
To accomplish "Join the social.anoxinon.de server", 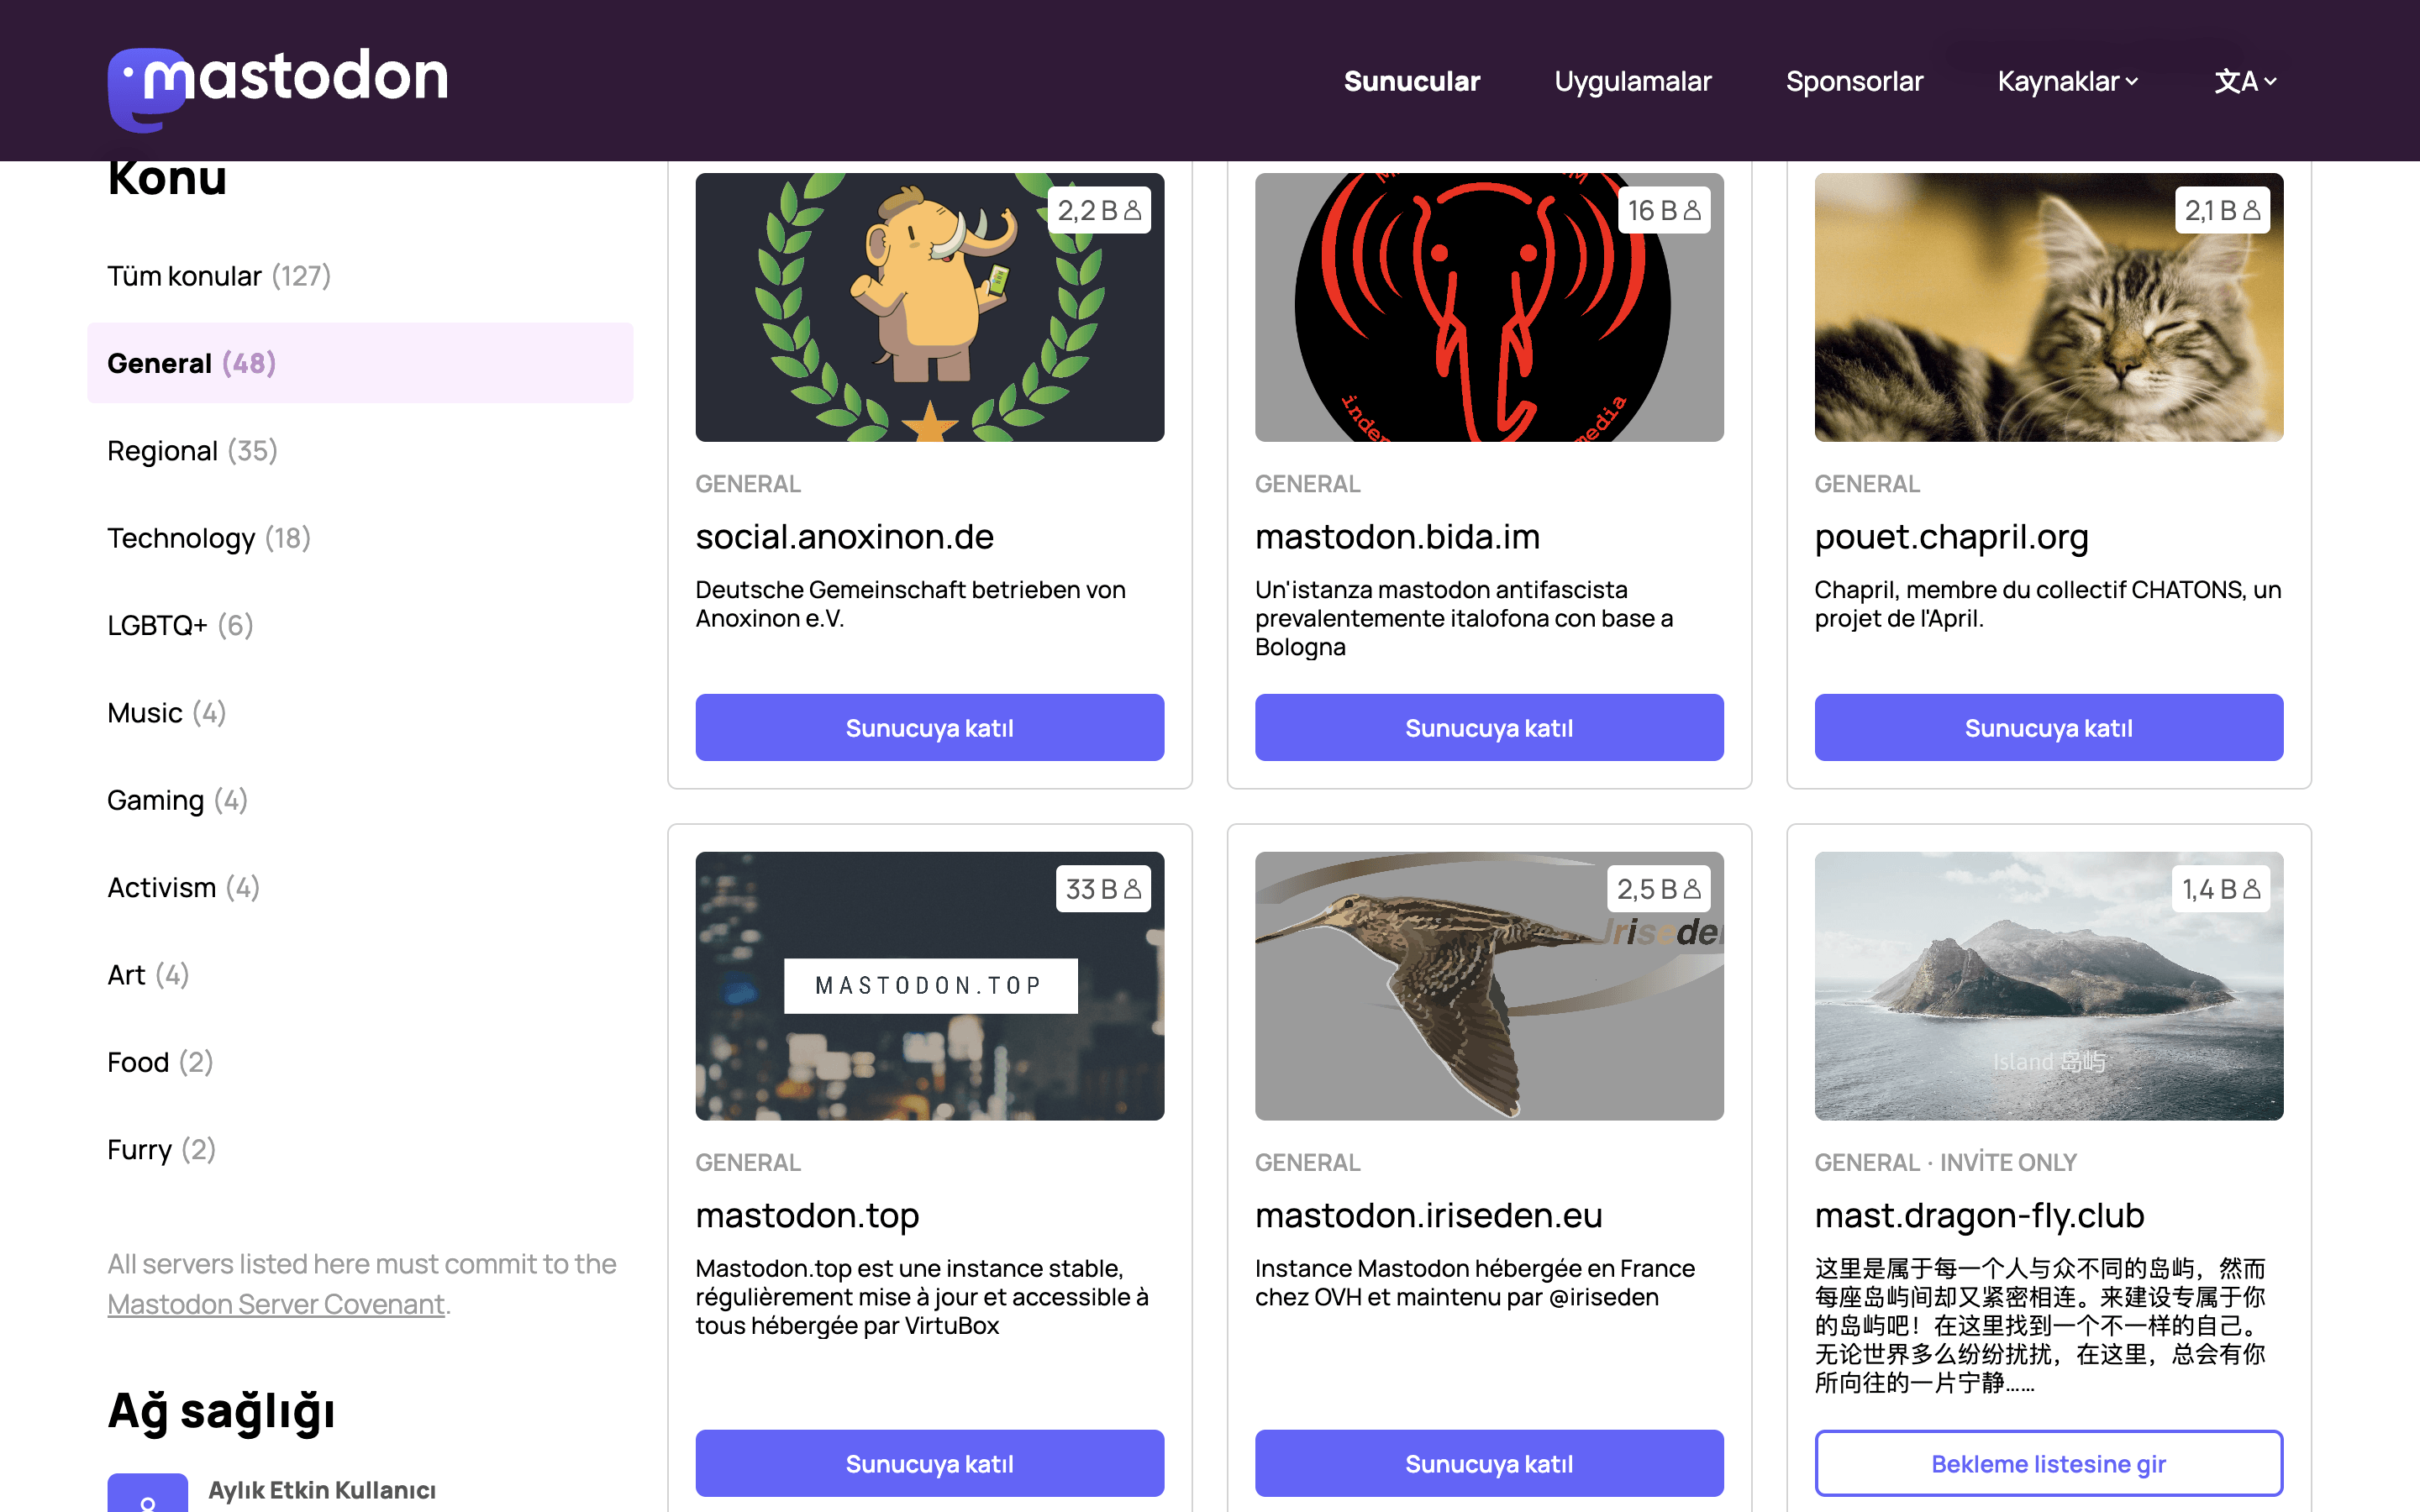I will (929, 728).
